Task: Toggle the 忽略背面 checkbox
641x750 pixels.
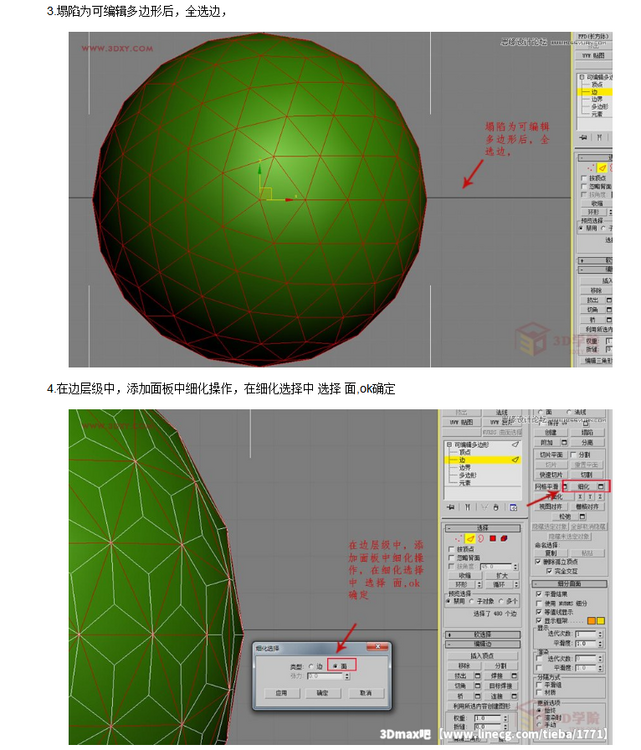Action: [451, 557]
